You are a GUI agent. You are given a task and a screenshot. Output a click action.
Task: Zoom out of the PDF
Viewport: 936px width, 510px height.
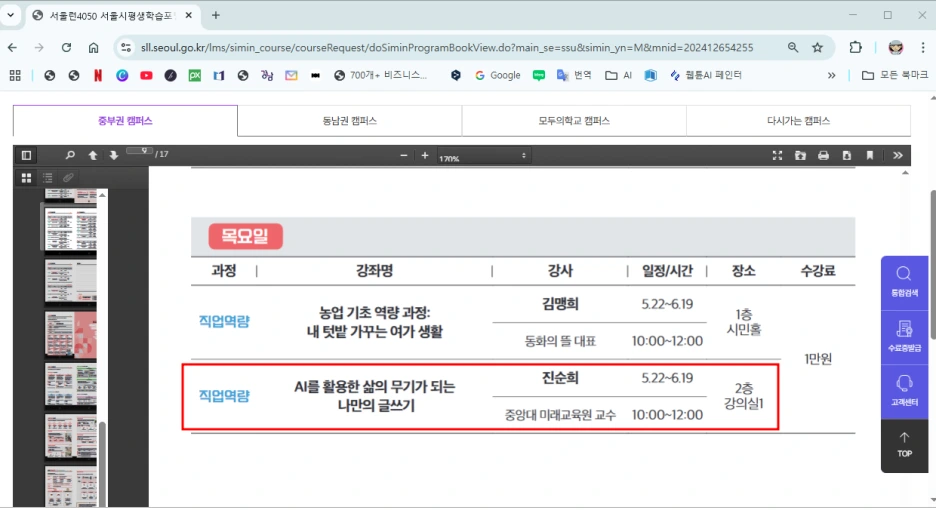click(x=404, y=155)
